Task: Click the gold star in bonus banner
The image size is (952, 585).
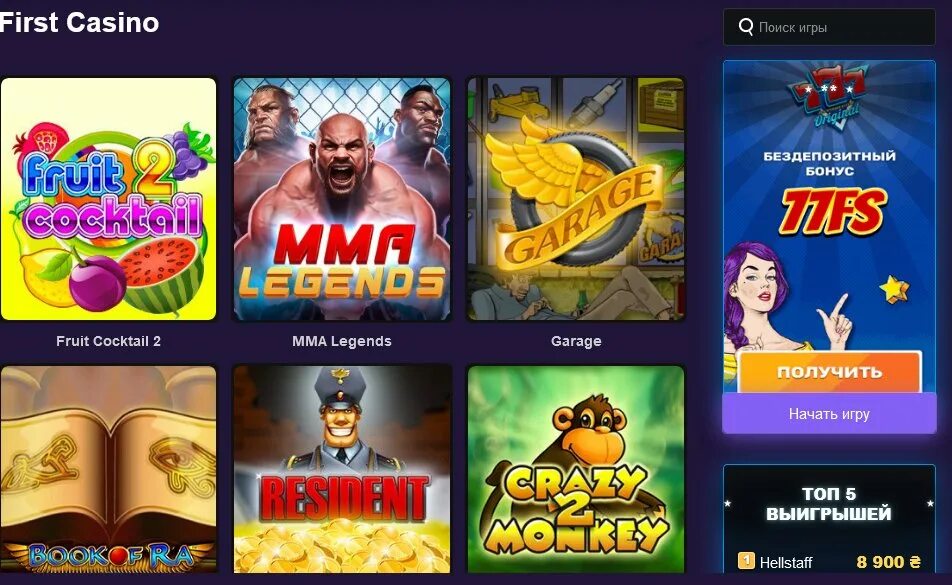Action: (895, 289)
